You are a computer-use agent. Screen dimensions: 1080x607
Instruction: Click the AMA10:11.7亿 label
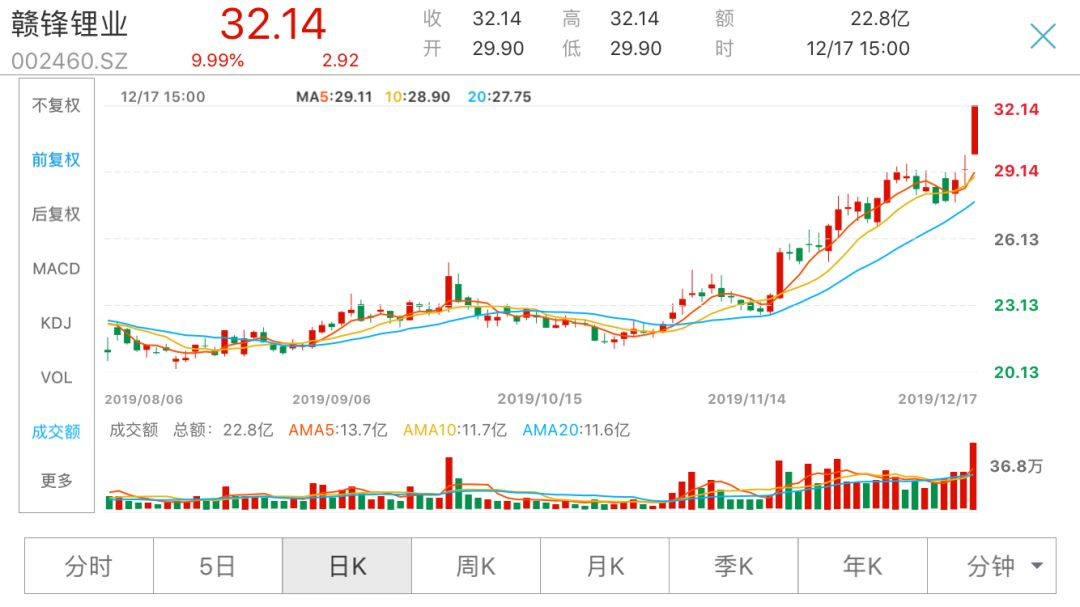(455, 431)
